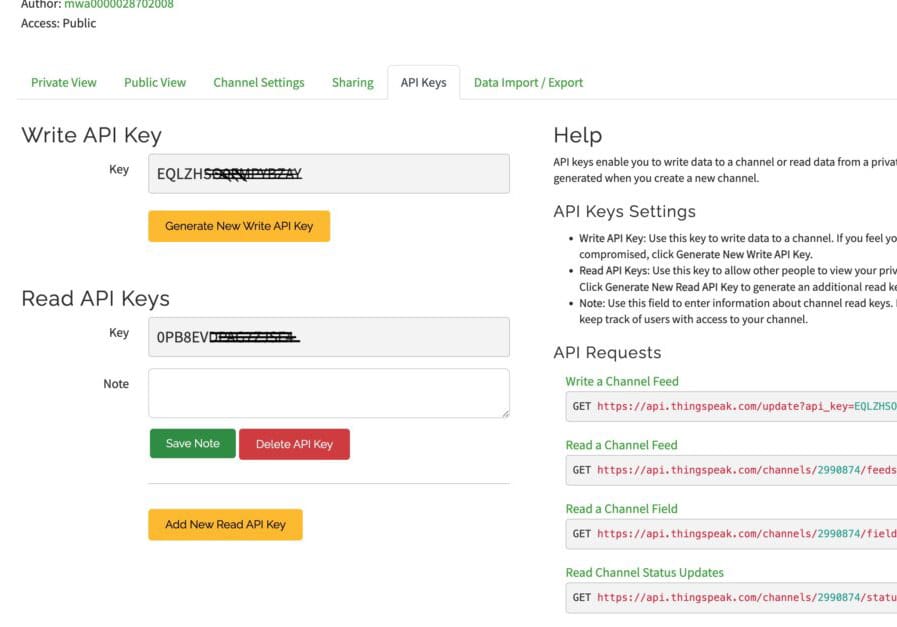Add a new Read API Key
This screenshot has height=627, width=897.
(x=225, y=524)
